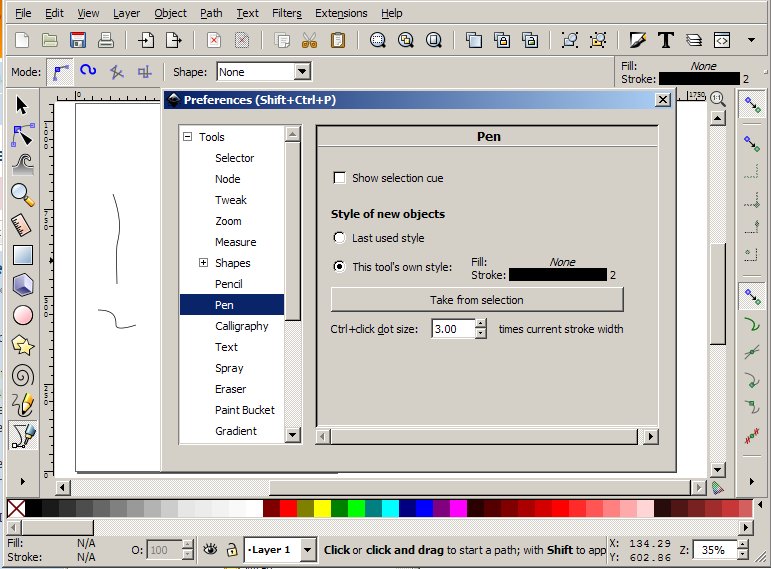
Task: Click the Print document icon
Action: pyautogui.click(x=105, y=41)
